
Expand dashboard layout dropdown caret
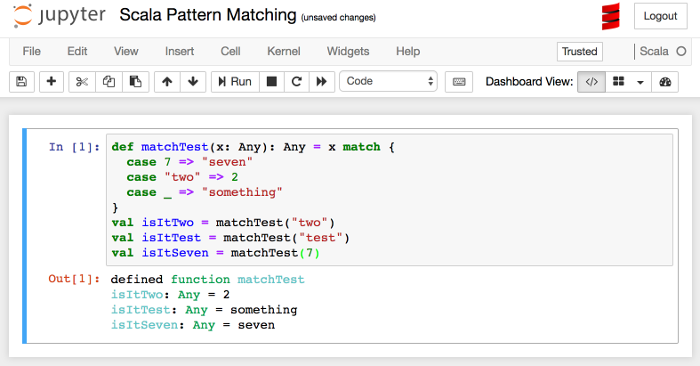[641, 82]
